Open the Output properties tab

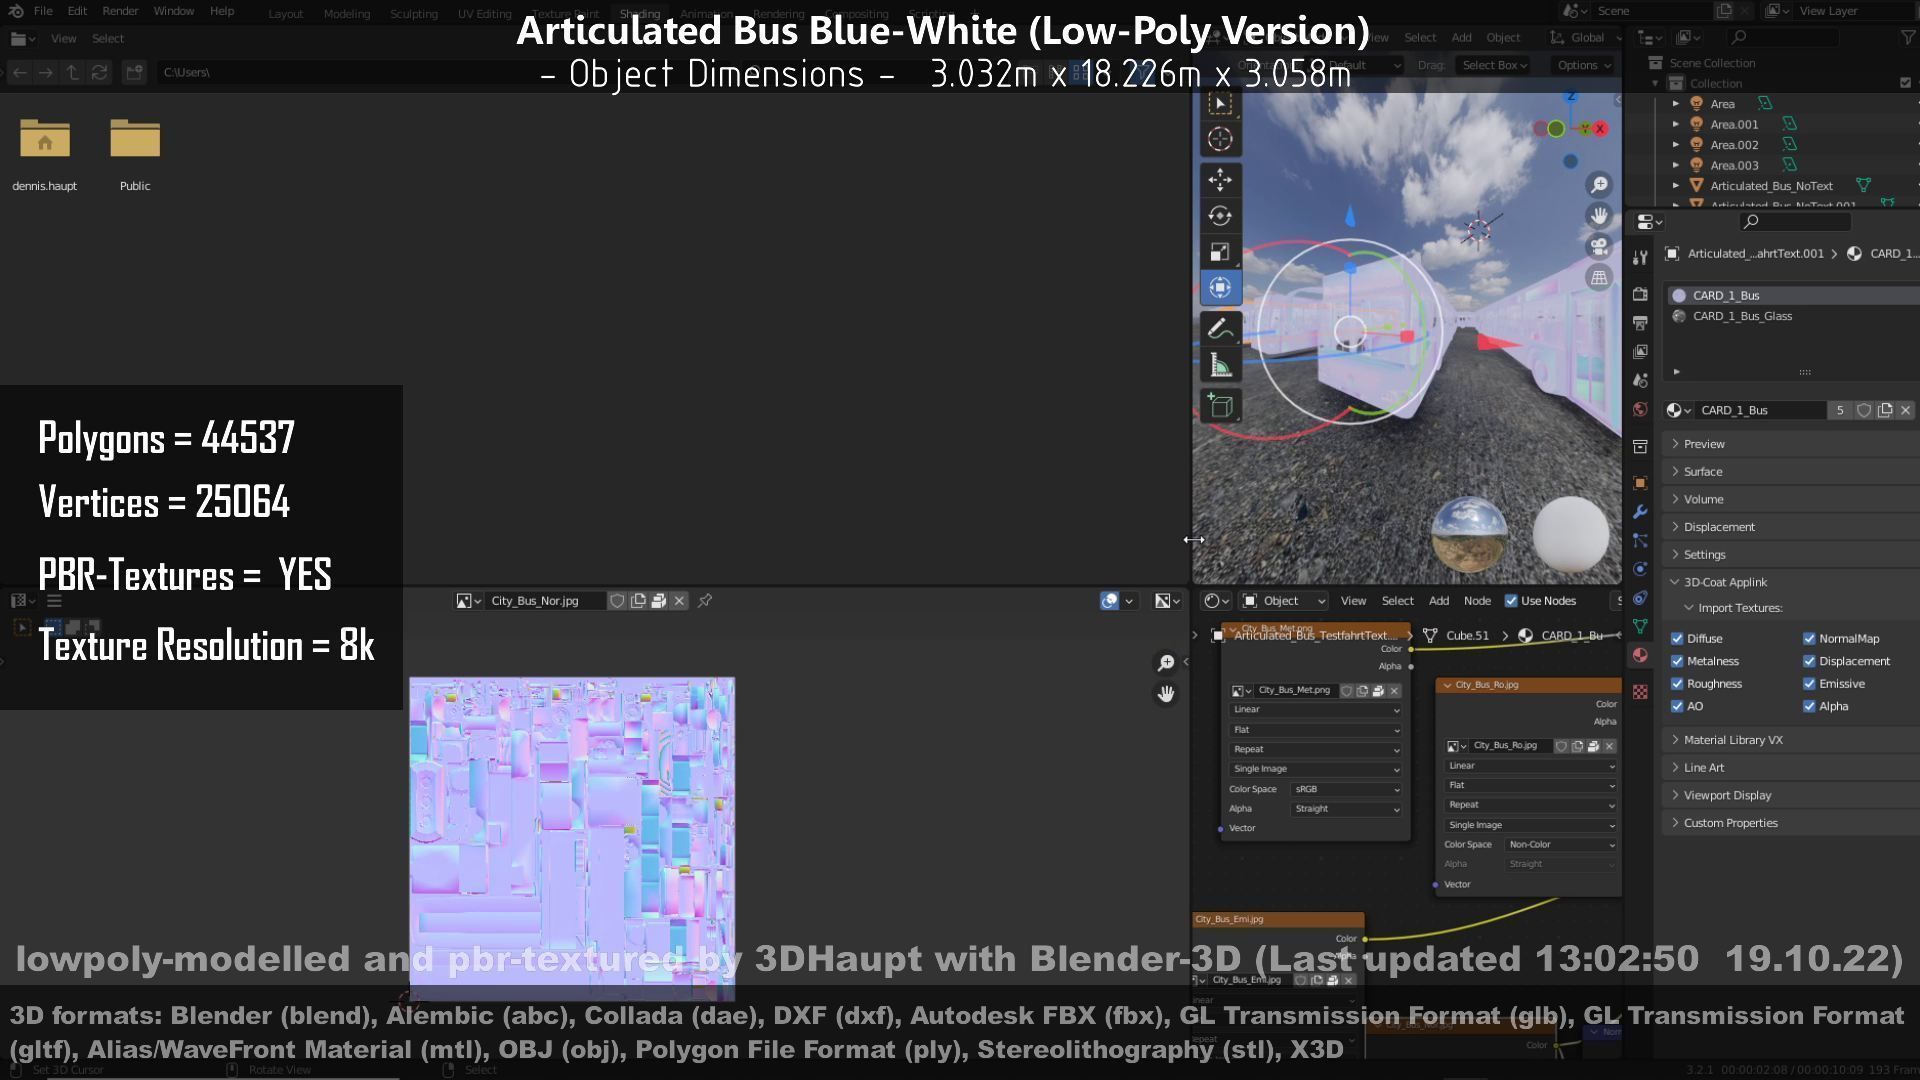click(1640, 323)
